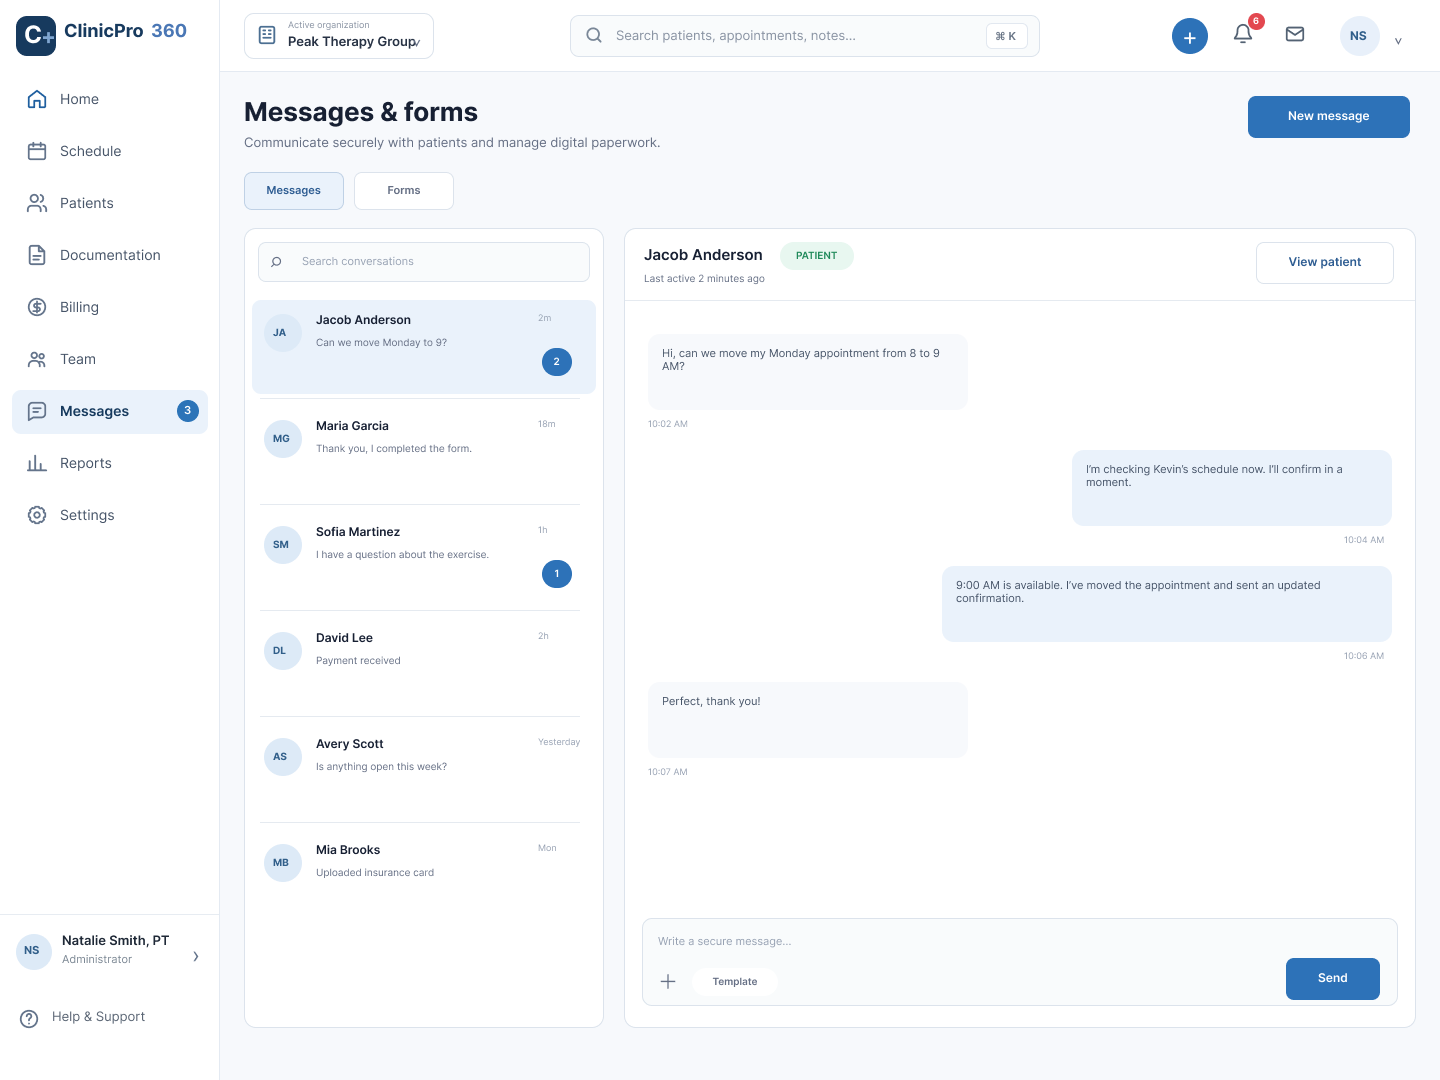Click the '9:00 AM is available' message bubble
Screen dimensions: 1440x1080
(1167, 604)
